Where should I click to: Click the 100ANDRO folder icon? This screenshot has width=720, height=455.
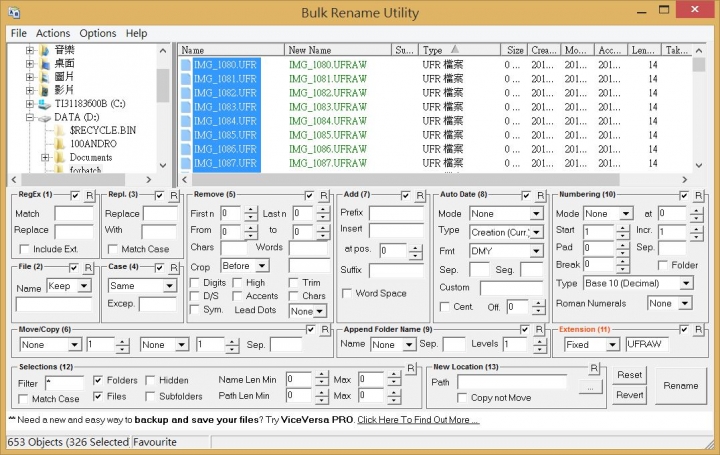coord(59,144)
